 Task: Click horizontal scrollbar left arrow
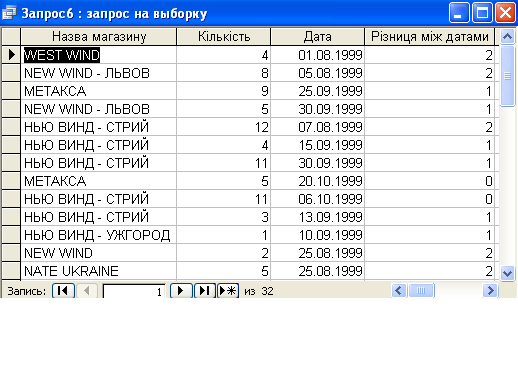point(399,291)
